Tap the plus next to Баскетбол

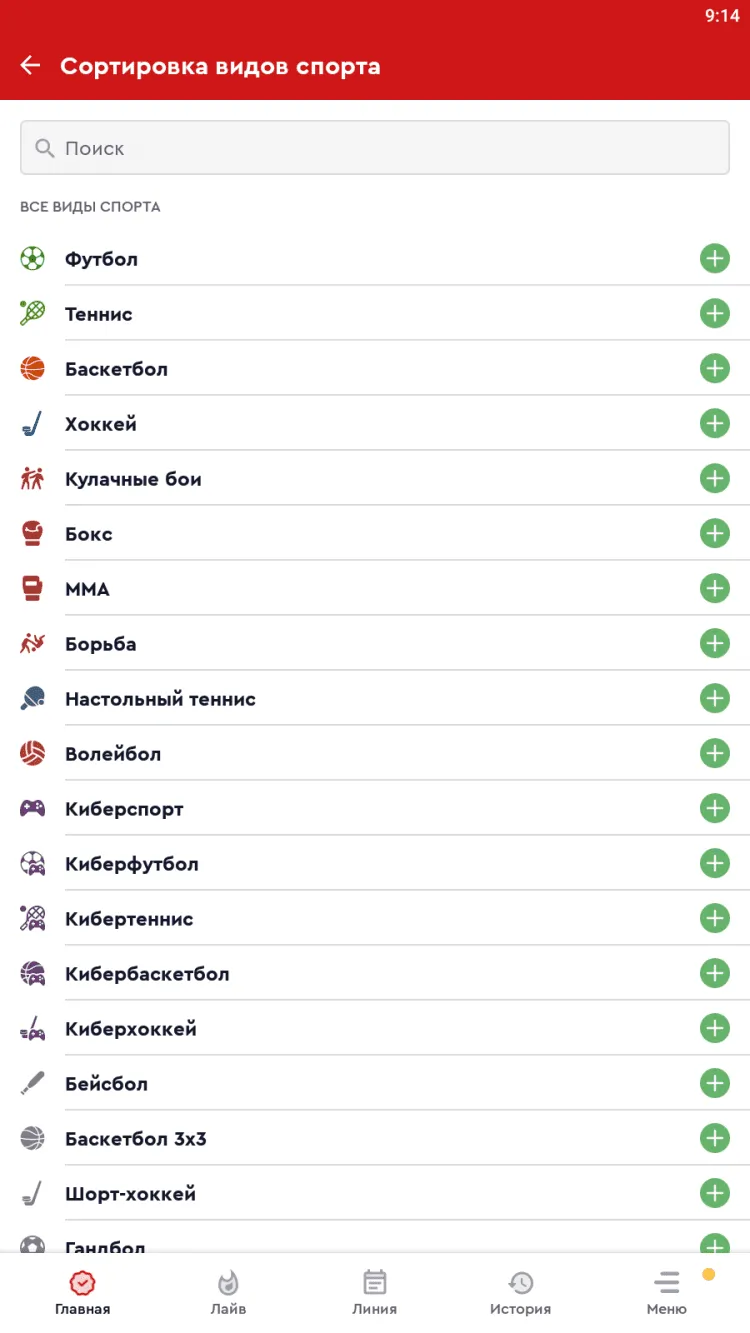pyautogui.click(x=714, y=369)
